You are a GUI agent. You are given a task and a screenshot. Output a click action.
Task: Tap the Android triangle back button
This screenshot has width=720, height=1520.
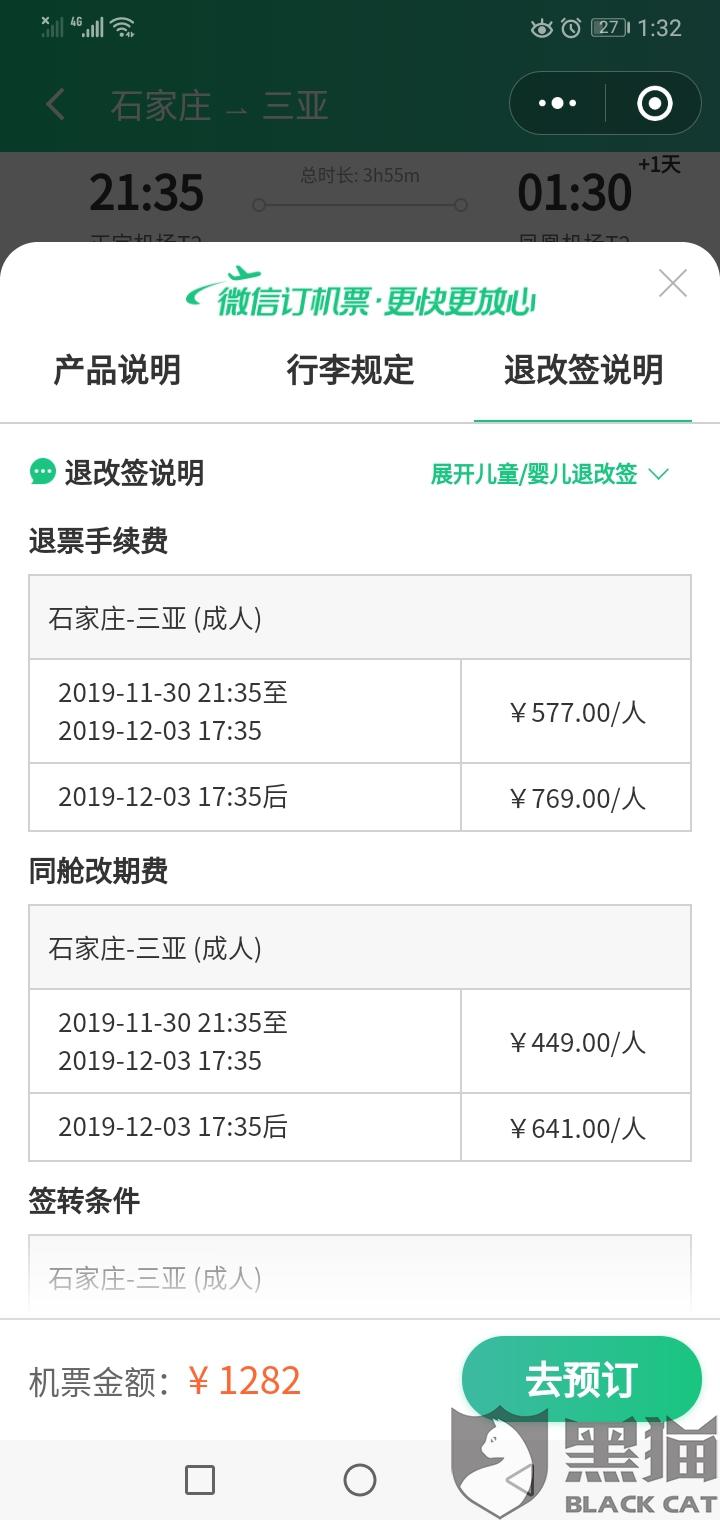(x=520, y=1480)
